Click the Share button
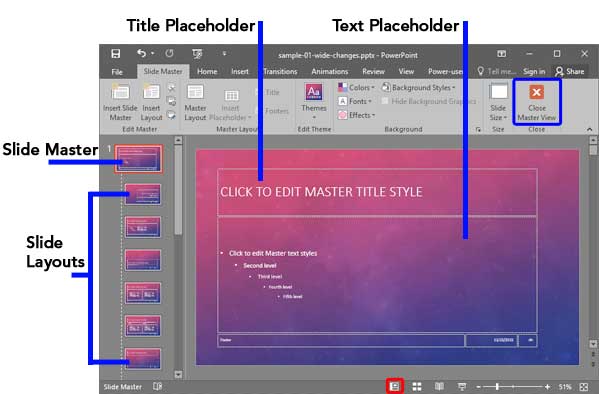 point(570,71)
